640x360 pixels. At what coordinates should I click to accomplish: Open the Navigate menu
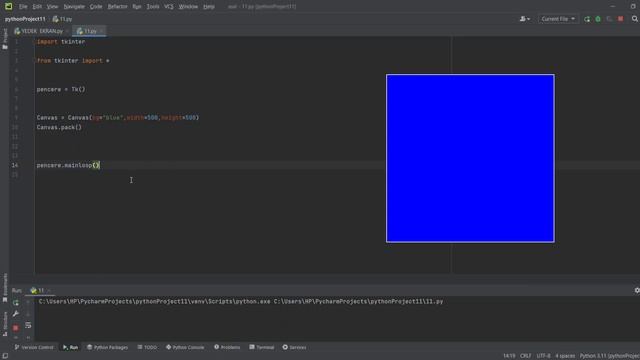pyautogui.click(x=74, y=7)
